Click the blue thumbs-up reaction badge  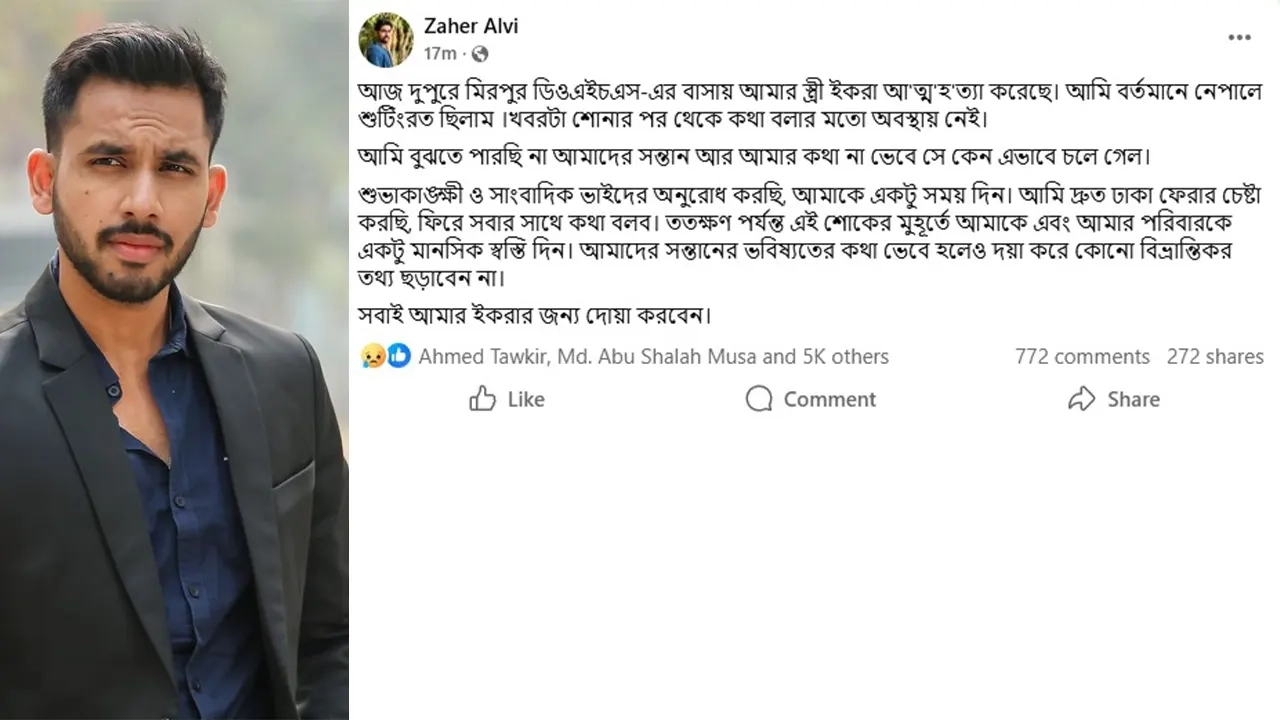[398, 356]
